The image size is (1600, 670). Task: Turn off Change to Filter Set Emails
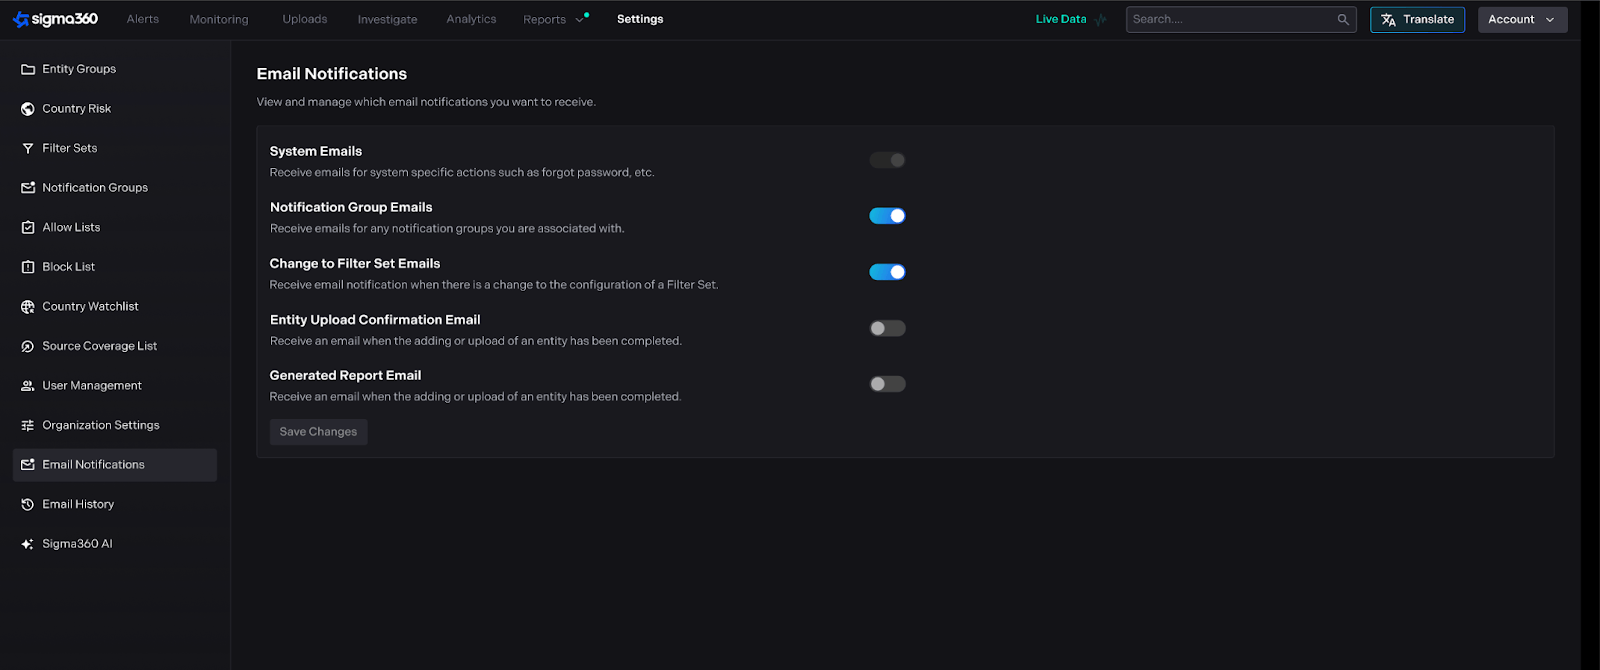click(x=887, y=272)
